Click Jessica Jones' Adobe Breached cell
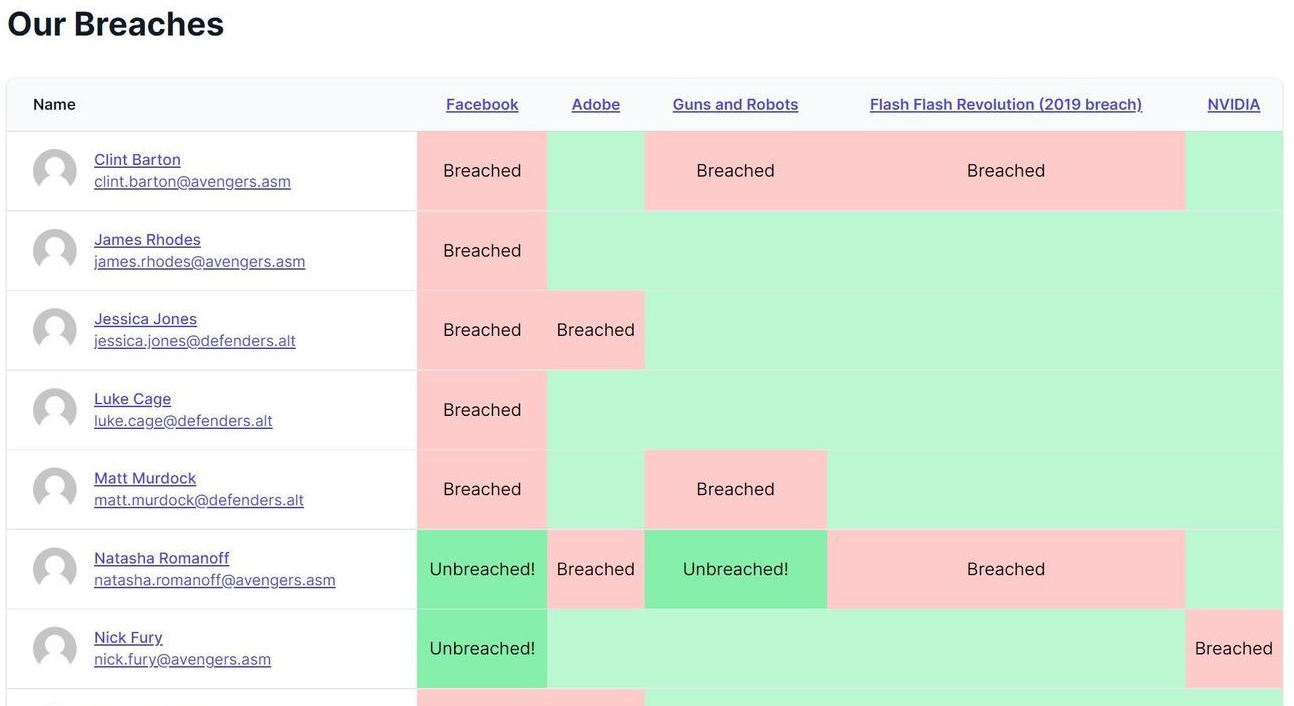 [x=596, y=330]
